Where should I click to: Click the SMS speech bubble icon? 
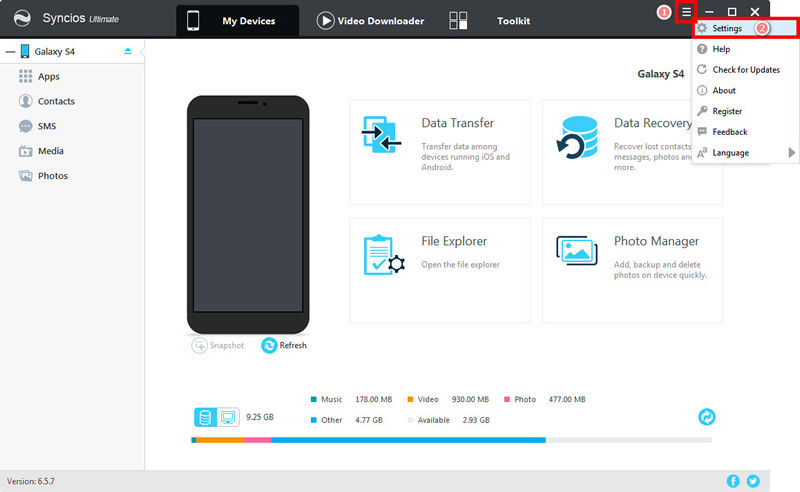(x=26, y=126)
